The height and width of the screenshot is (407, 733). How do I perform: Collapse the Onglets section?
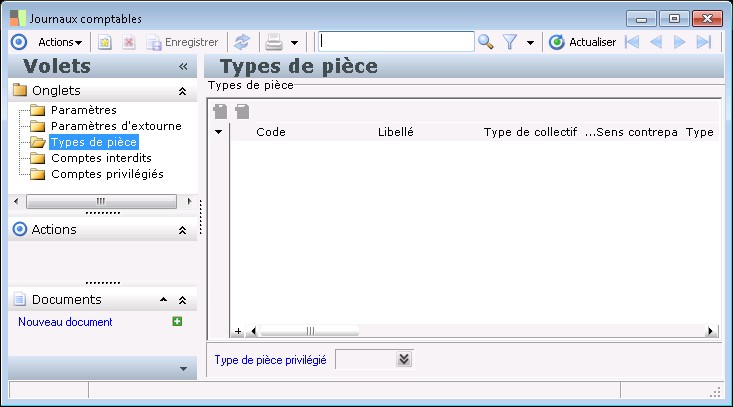pos(182,91)
